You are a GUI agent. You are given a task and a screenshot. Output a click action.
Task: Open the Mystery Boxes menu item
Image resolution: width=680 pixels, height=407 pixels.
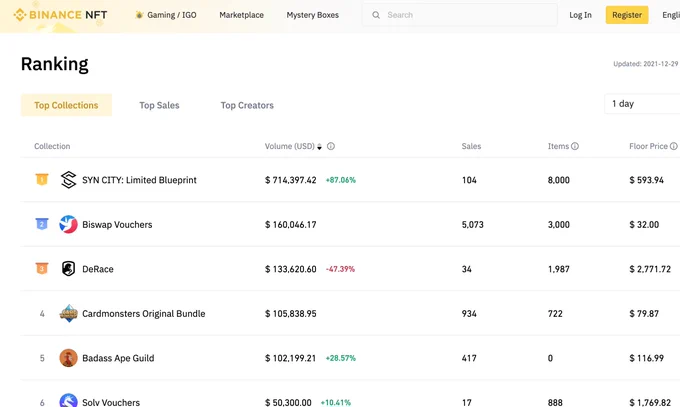(313, 15)
